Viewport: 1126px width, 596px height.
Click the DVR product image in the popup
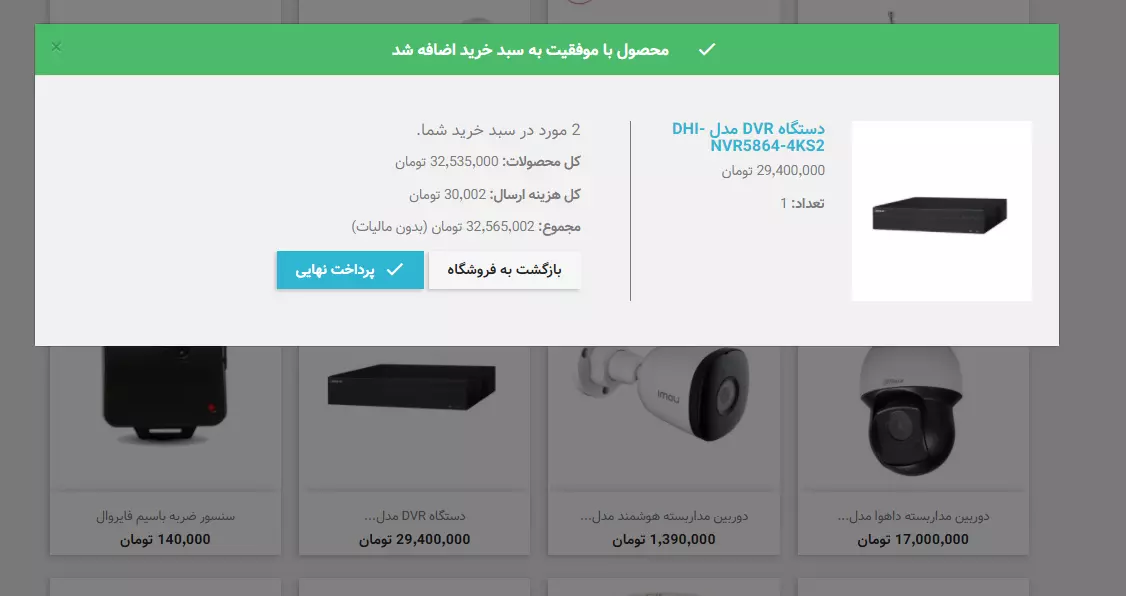tap(941, 210)
